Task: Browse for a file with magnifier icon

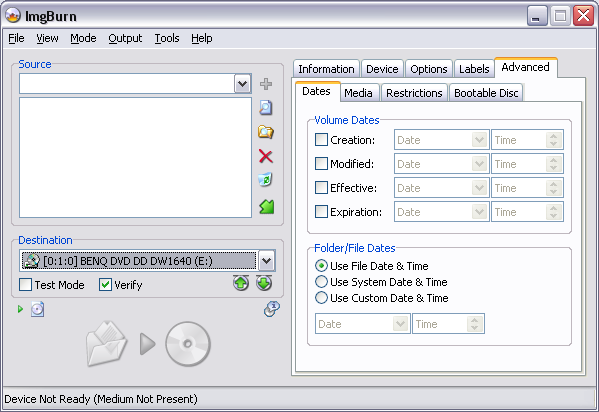Action: point(266,108)
